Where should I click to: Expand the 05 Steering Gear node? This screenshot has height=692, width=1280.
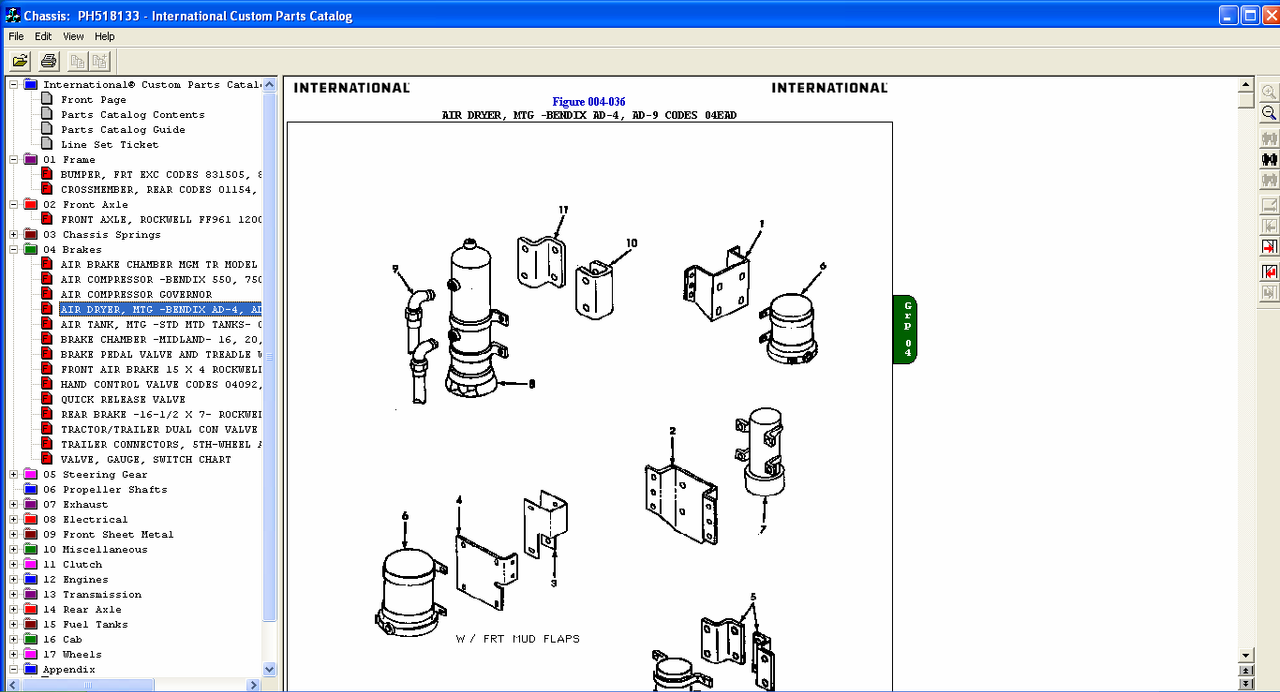point(14,475)
